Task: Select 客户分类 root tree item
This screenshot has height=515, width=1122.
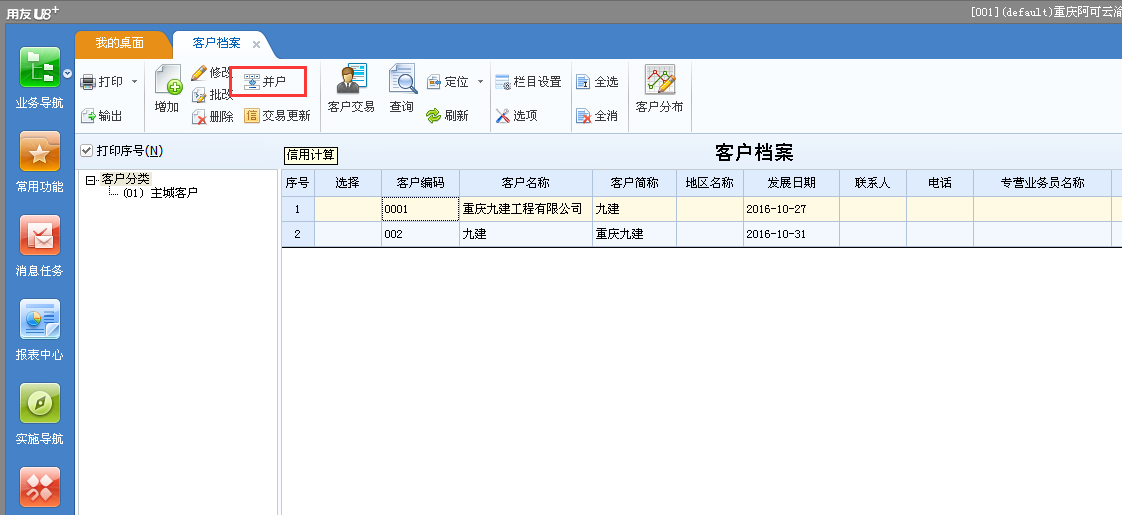Action: (125, 178)
